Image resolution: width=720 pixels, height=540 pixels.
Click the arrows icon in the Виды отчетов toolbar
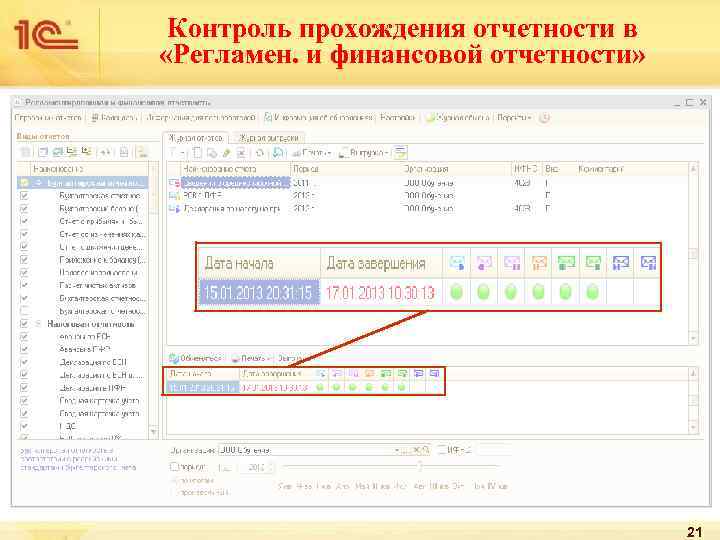tap(105, 152)
